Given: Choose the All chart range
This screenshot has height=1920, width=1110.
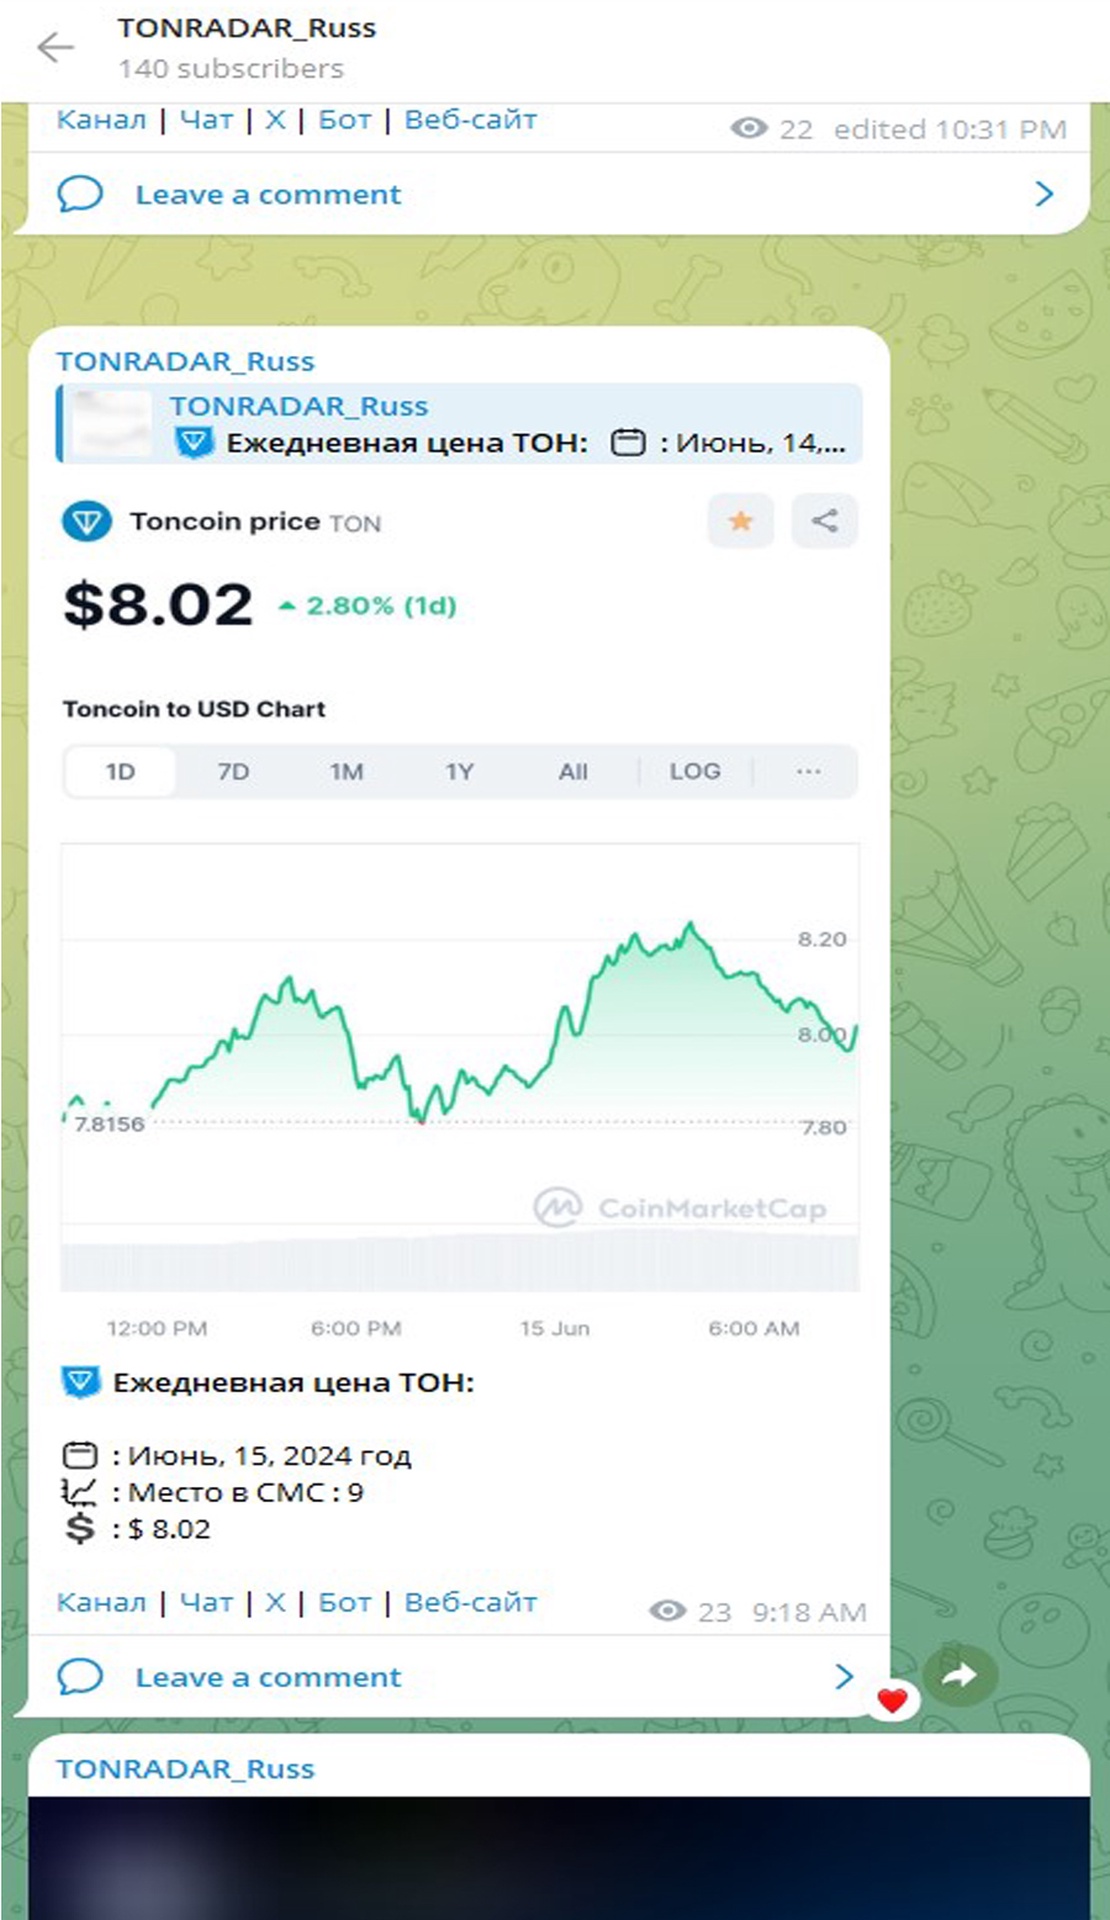Looking at the screenshot, I should coord(573,772).
